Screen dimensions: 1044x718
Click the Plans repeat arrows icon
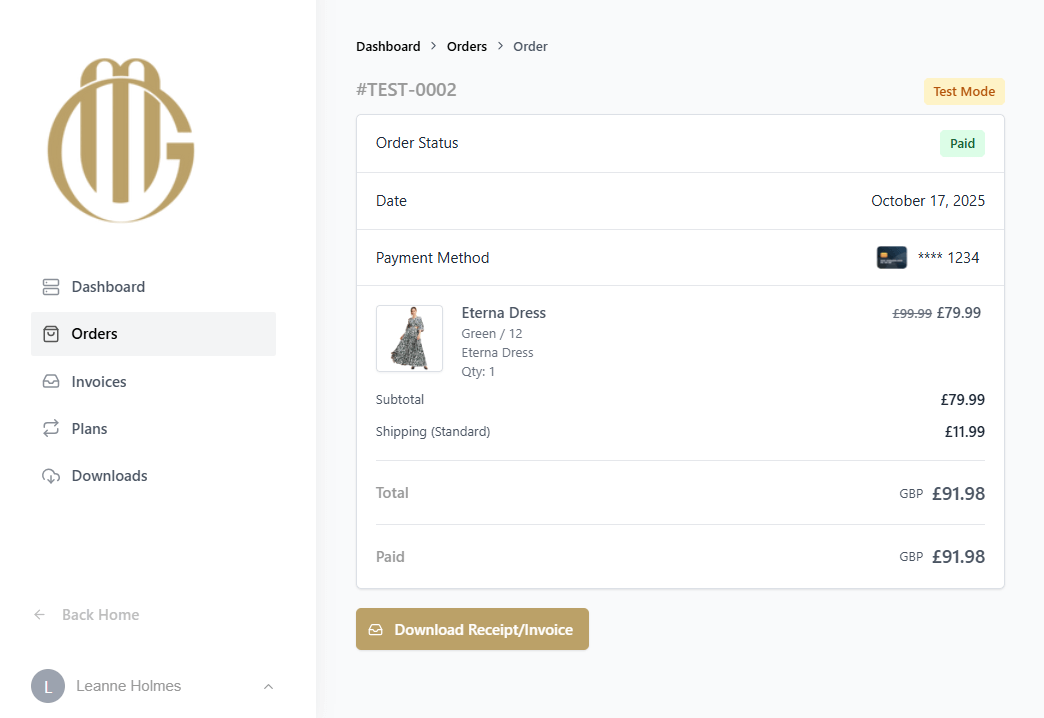(51, 429)
